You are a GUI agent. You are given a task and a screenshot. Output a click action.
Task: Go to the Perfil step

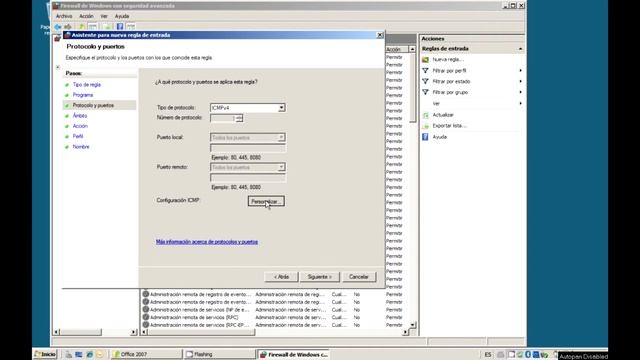(78, 136)
